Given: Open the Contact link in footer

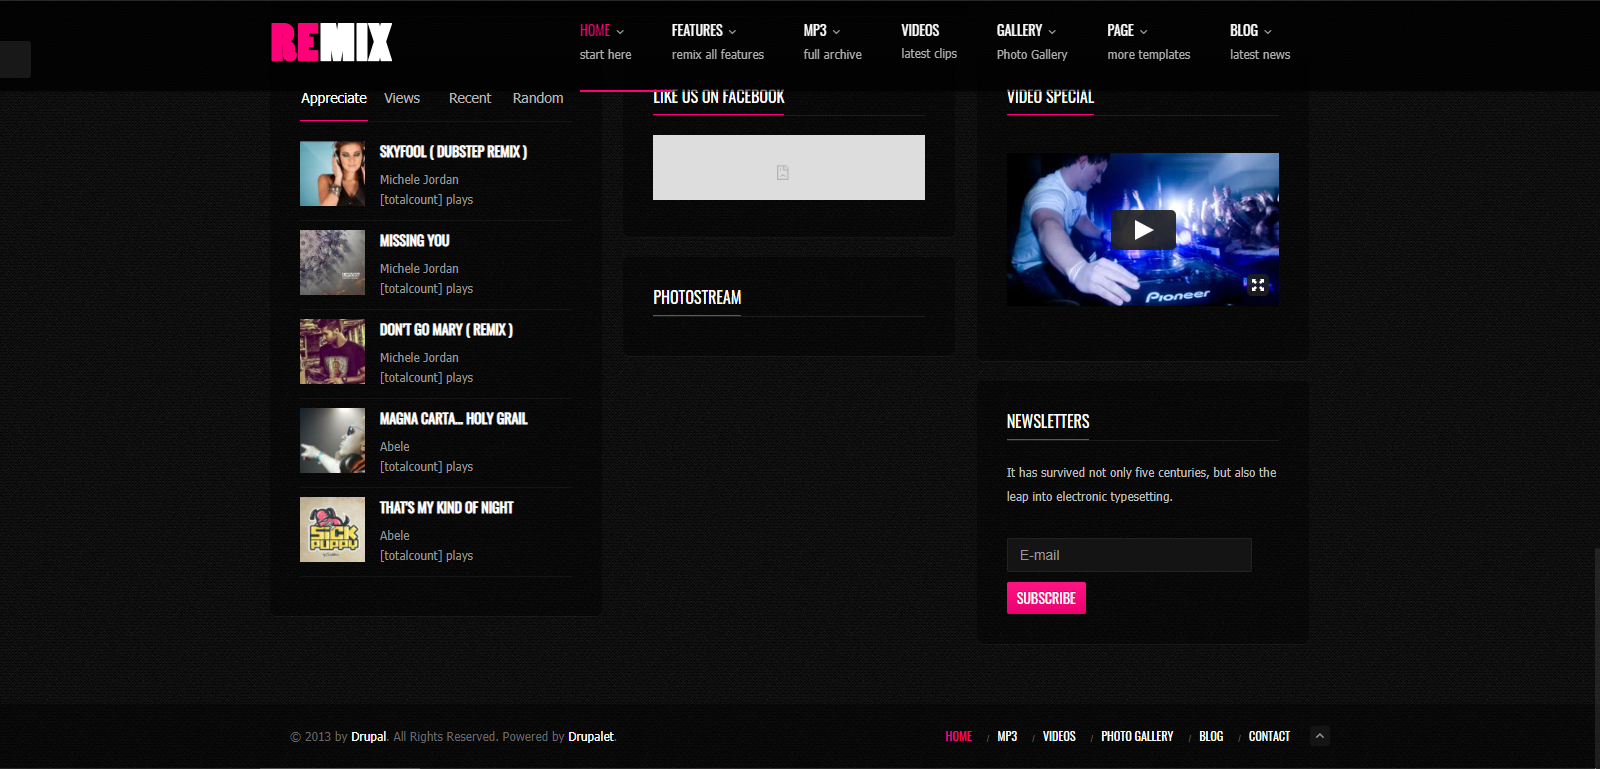Looking at the screenshot, I should 1269,737.
